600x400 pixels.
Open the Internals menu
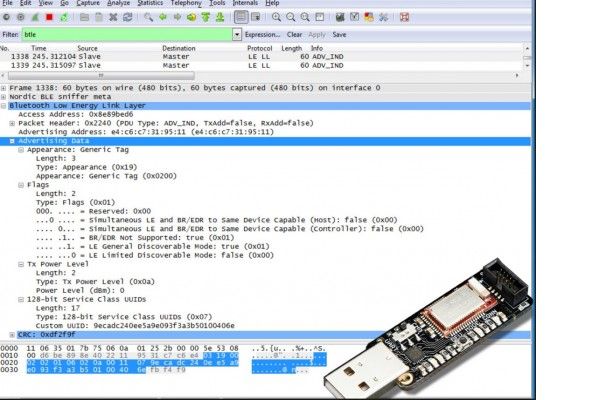[245, 3]
